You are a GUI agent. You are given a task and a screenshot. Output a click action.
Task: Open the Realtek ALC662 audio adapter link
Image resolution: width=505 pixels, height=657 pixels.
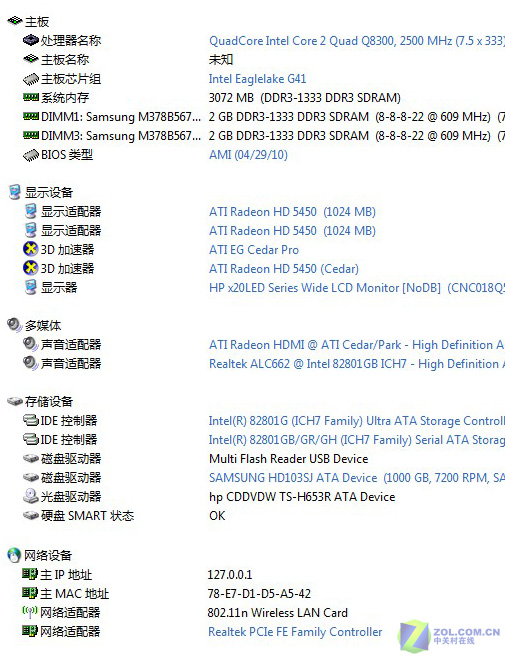click(357, 364)
